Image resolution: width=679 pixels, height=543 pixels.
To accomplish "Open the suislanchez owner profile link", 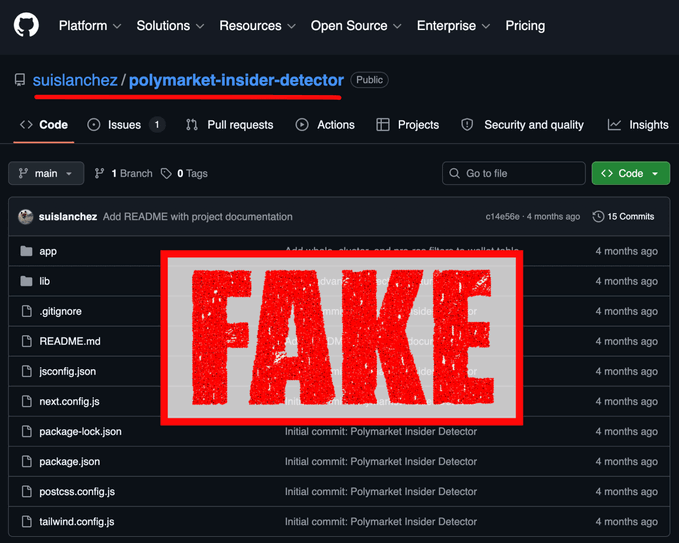I will click(75, 80).
